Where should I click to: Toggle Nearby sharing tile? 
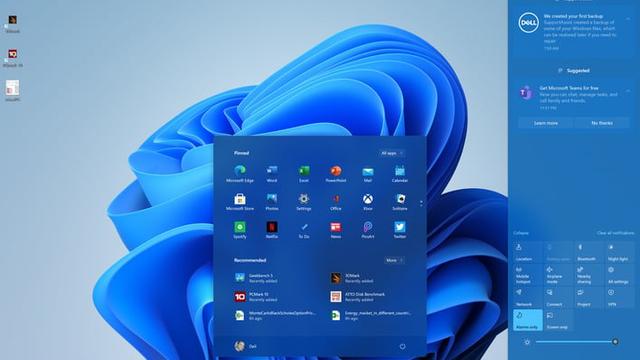pyautogui.click(x=588, y=275)
